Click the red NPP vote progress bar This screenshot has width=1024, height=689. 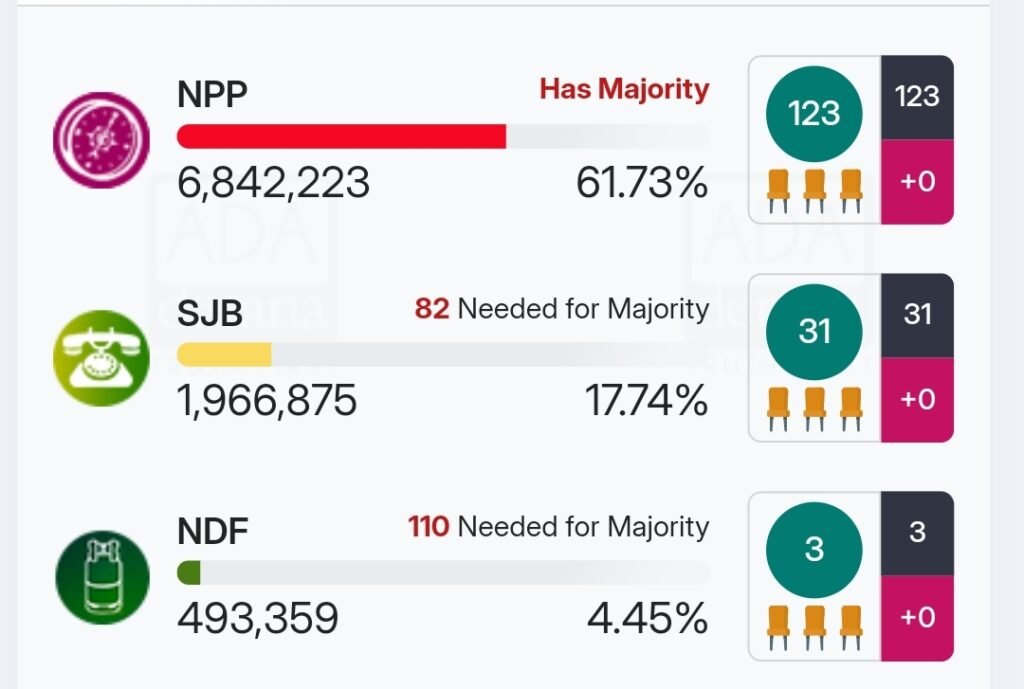click(341, 137)
